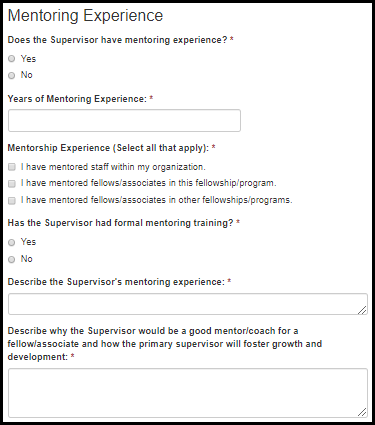Grab resize handle of good mentor/coach textarea
This screenshot has height=425, width=375.
coord(363,412)
